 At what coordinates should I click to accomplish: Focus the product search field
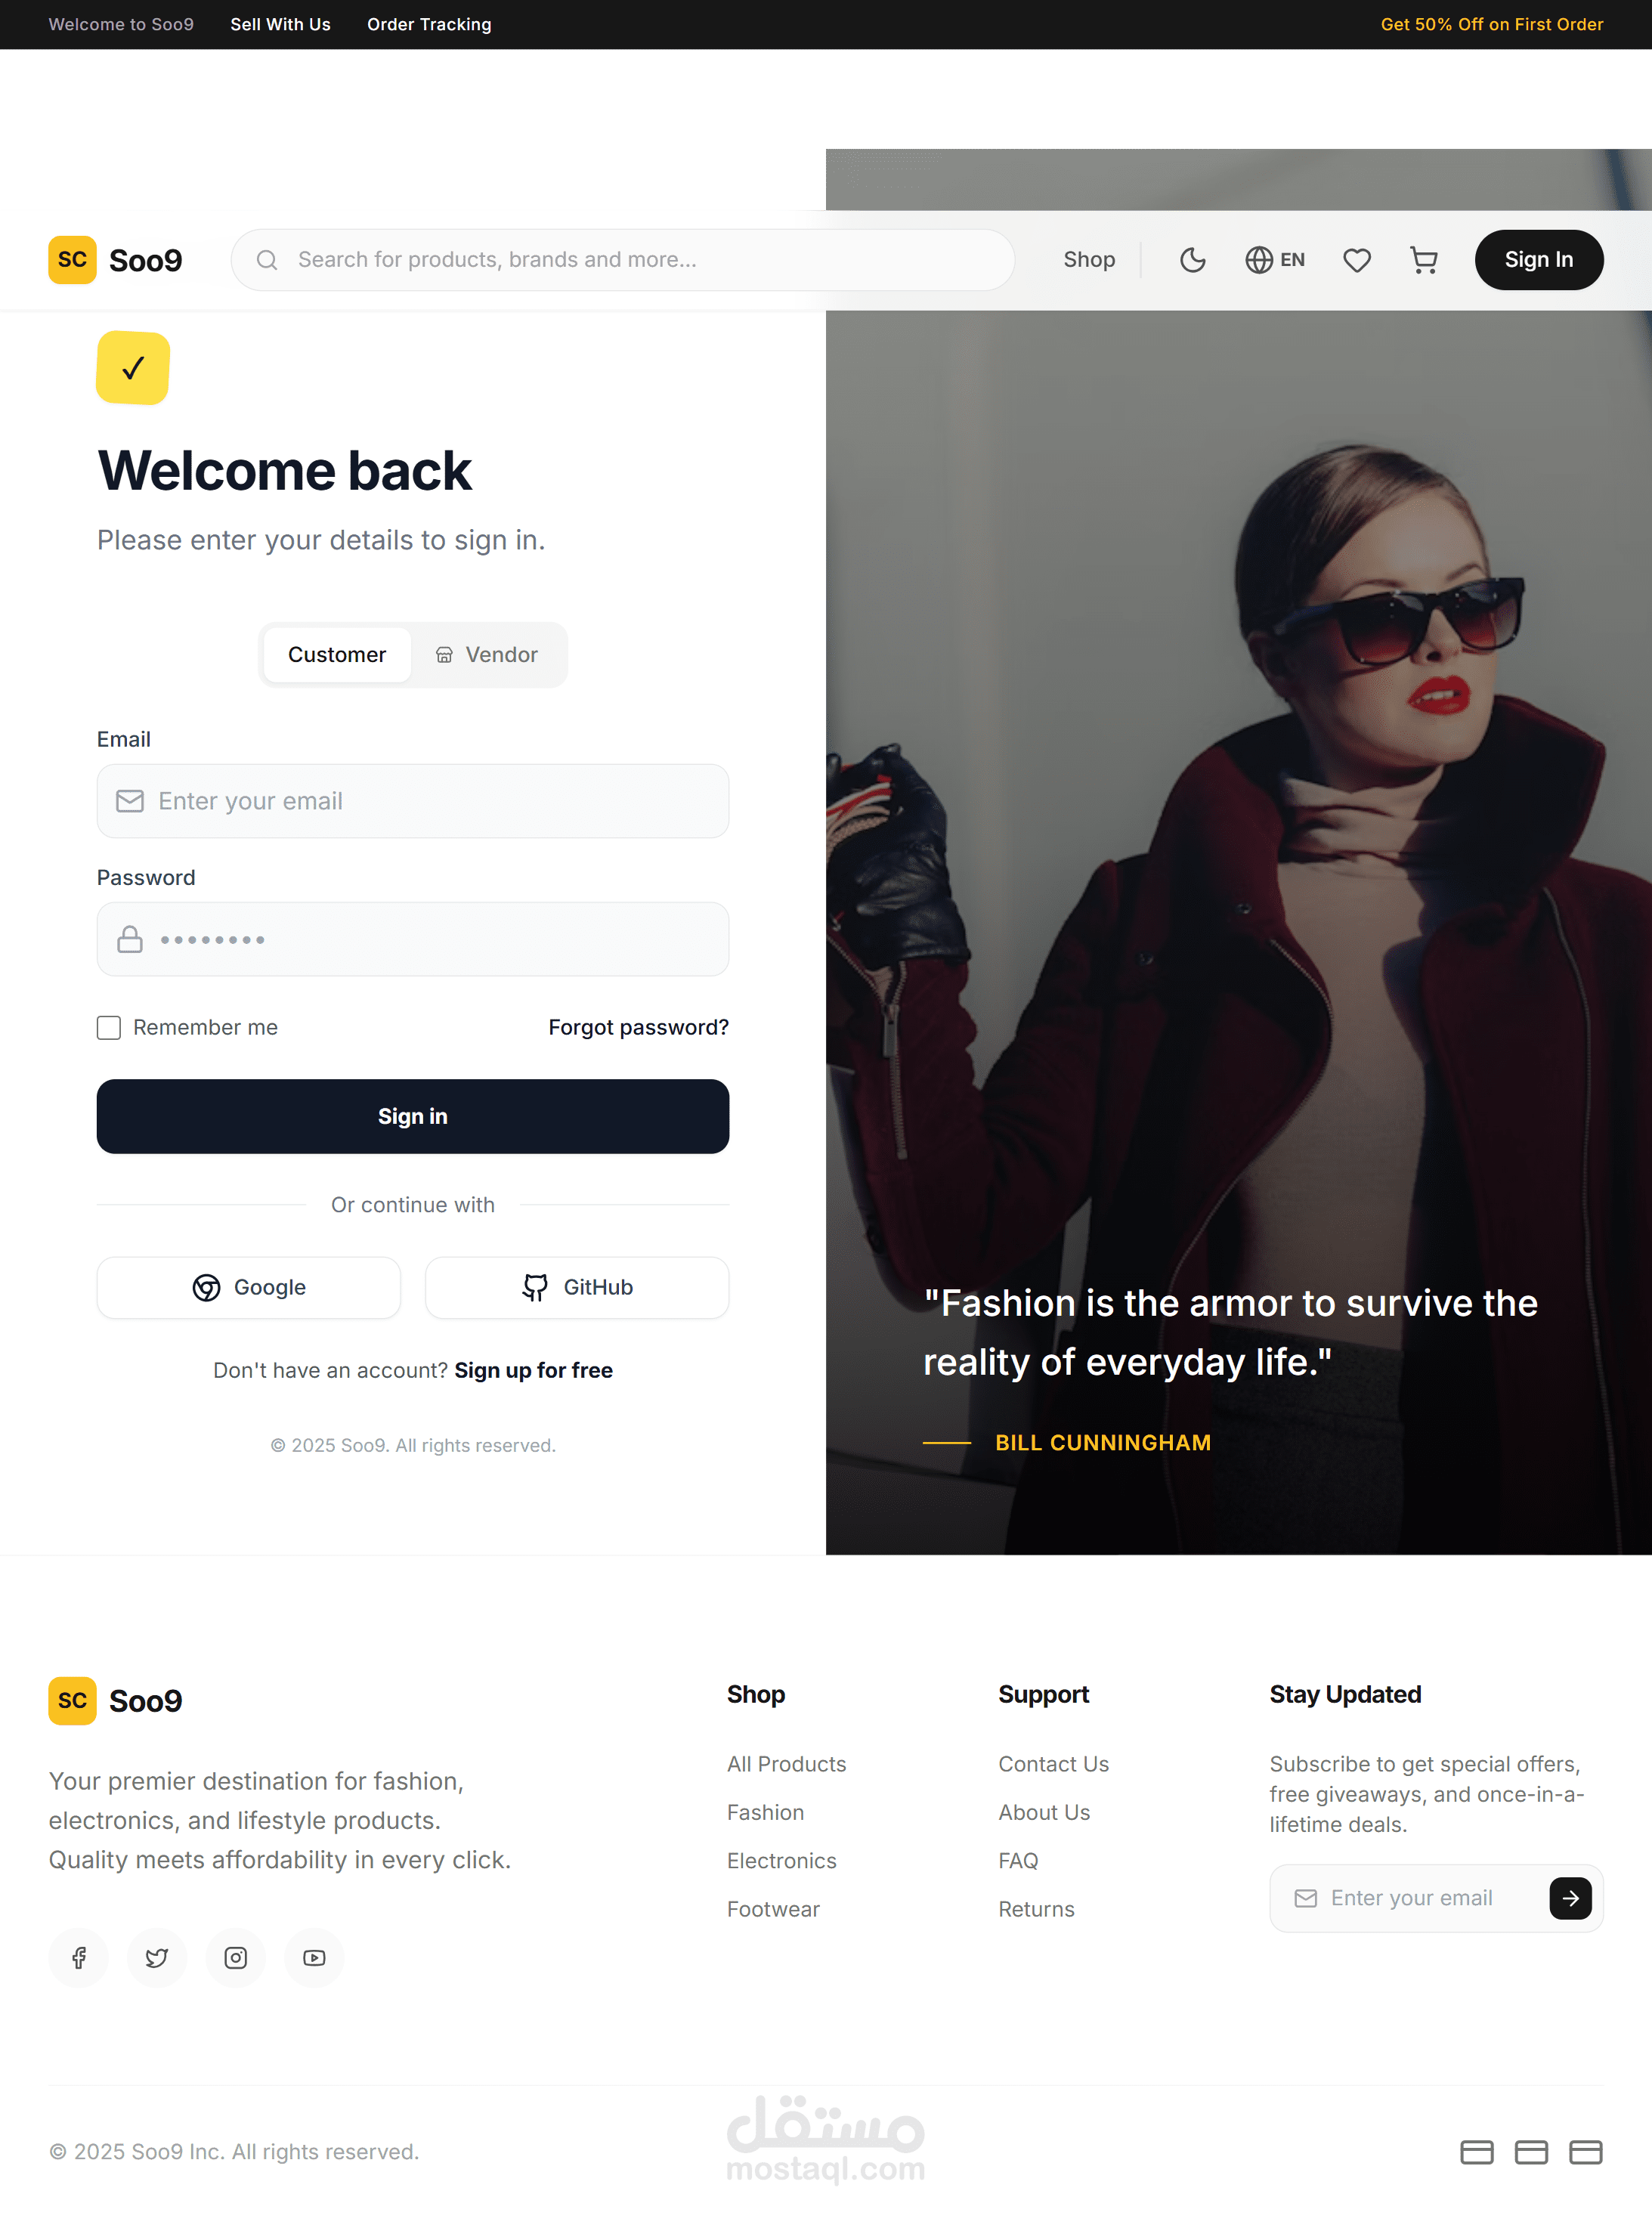click(623, 260)
